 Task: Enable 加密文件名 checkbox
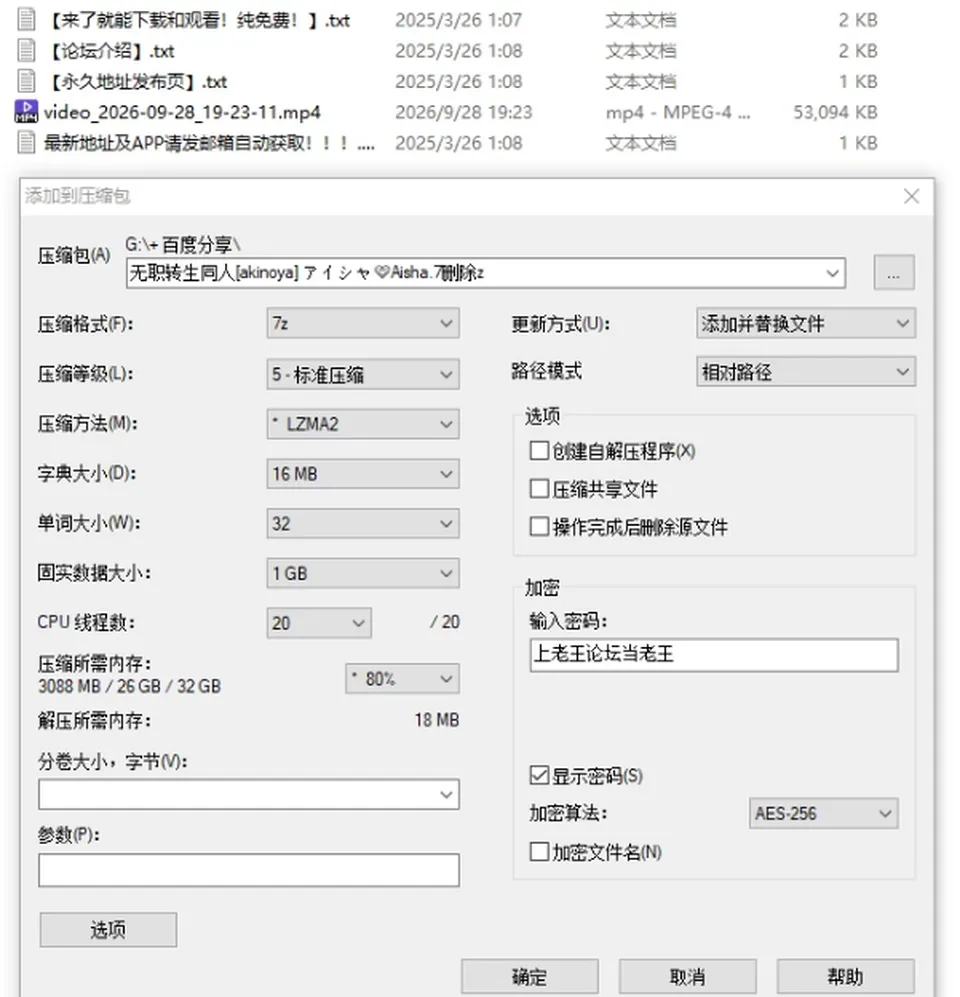(539, 852)
